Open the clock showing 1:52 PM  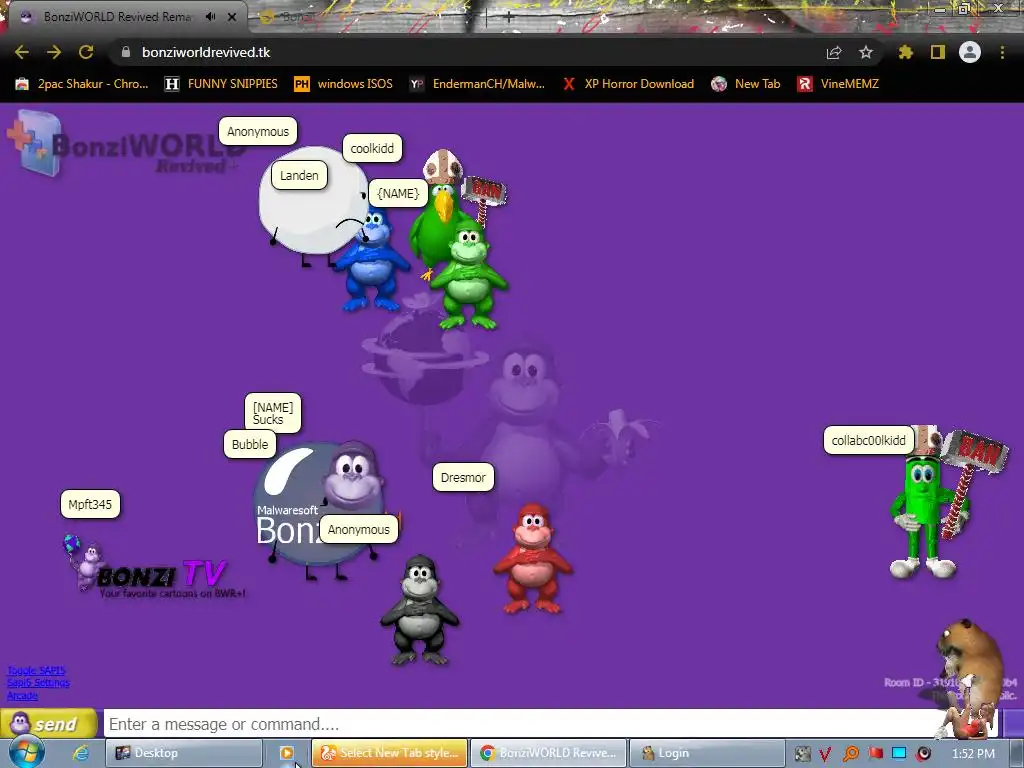pyautogui.click(x=973, y=754)
